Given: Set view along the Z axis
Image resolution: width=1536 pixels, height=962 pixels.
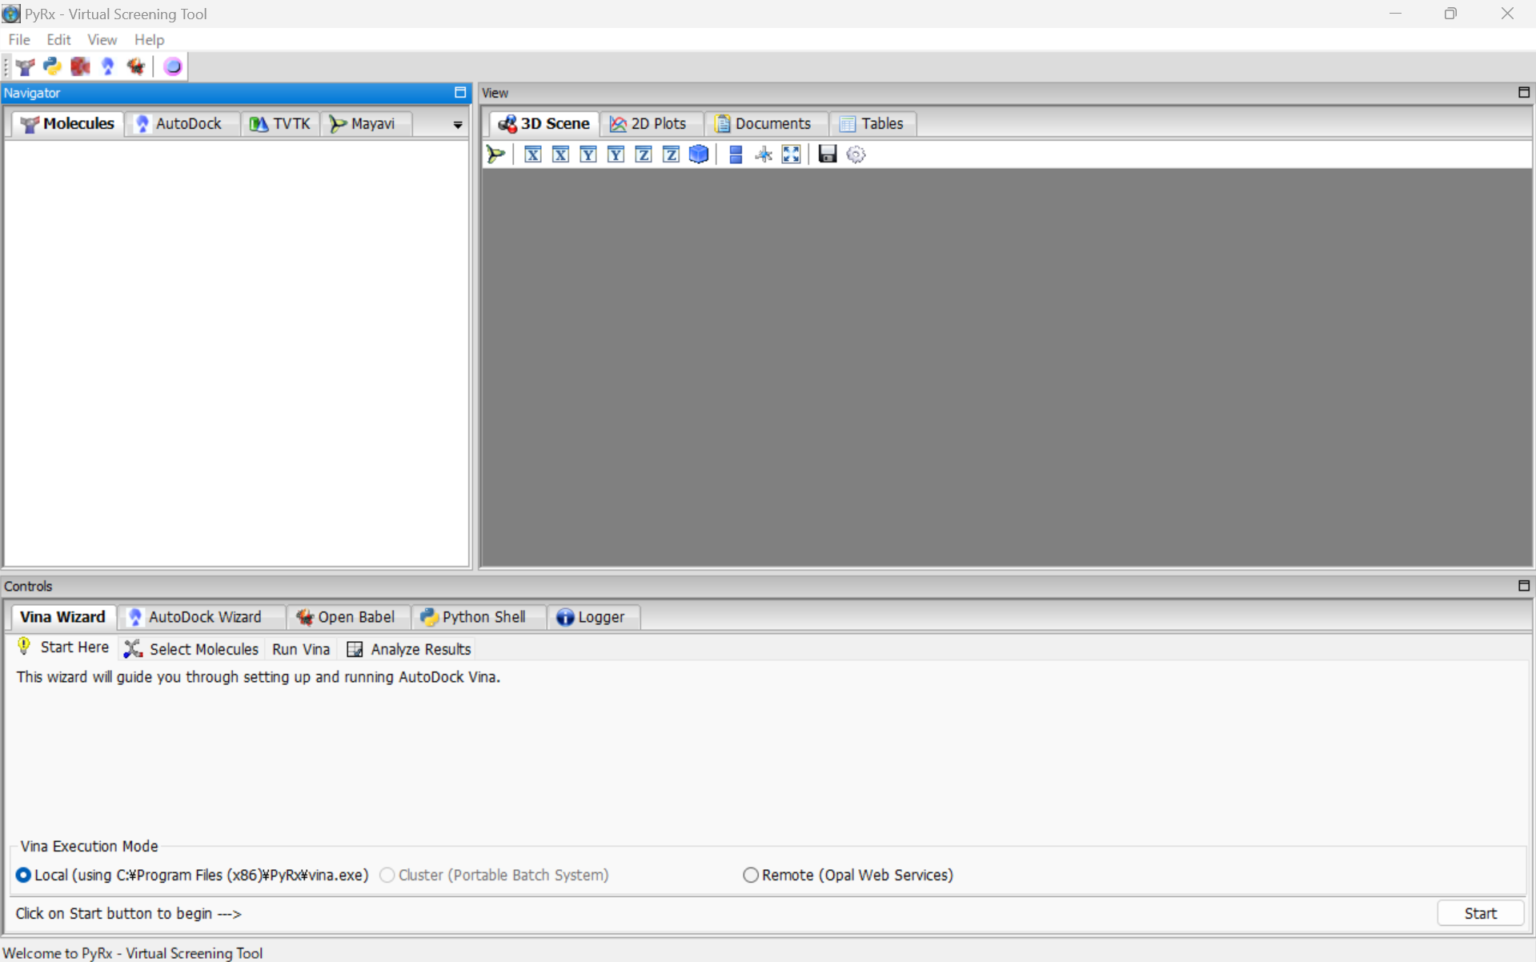Looking at the screenshot, I should [x=643, y=154].
